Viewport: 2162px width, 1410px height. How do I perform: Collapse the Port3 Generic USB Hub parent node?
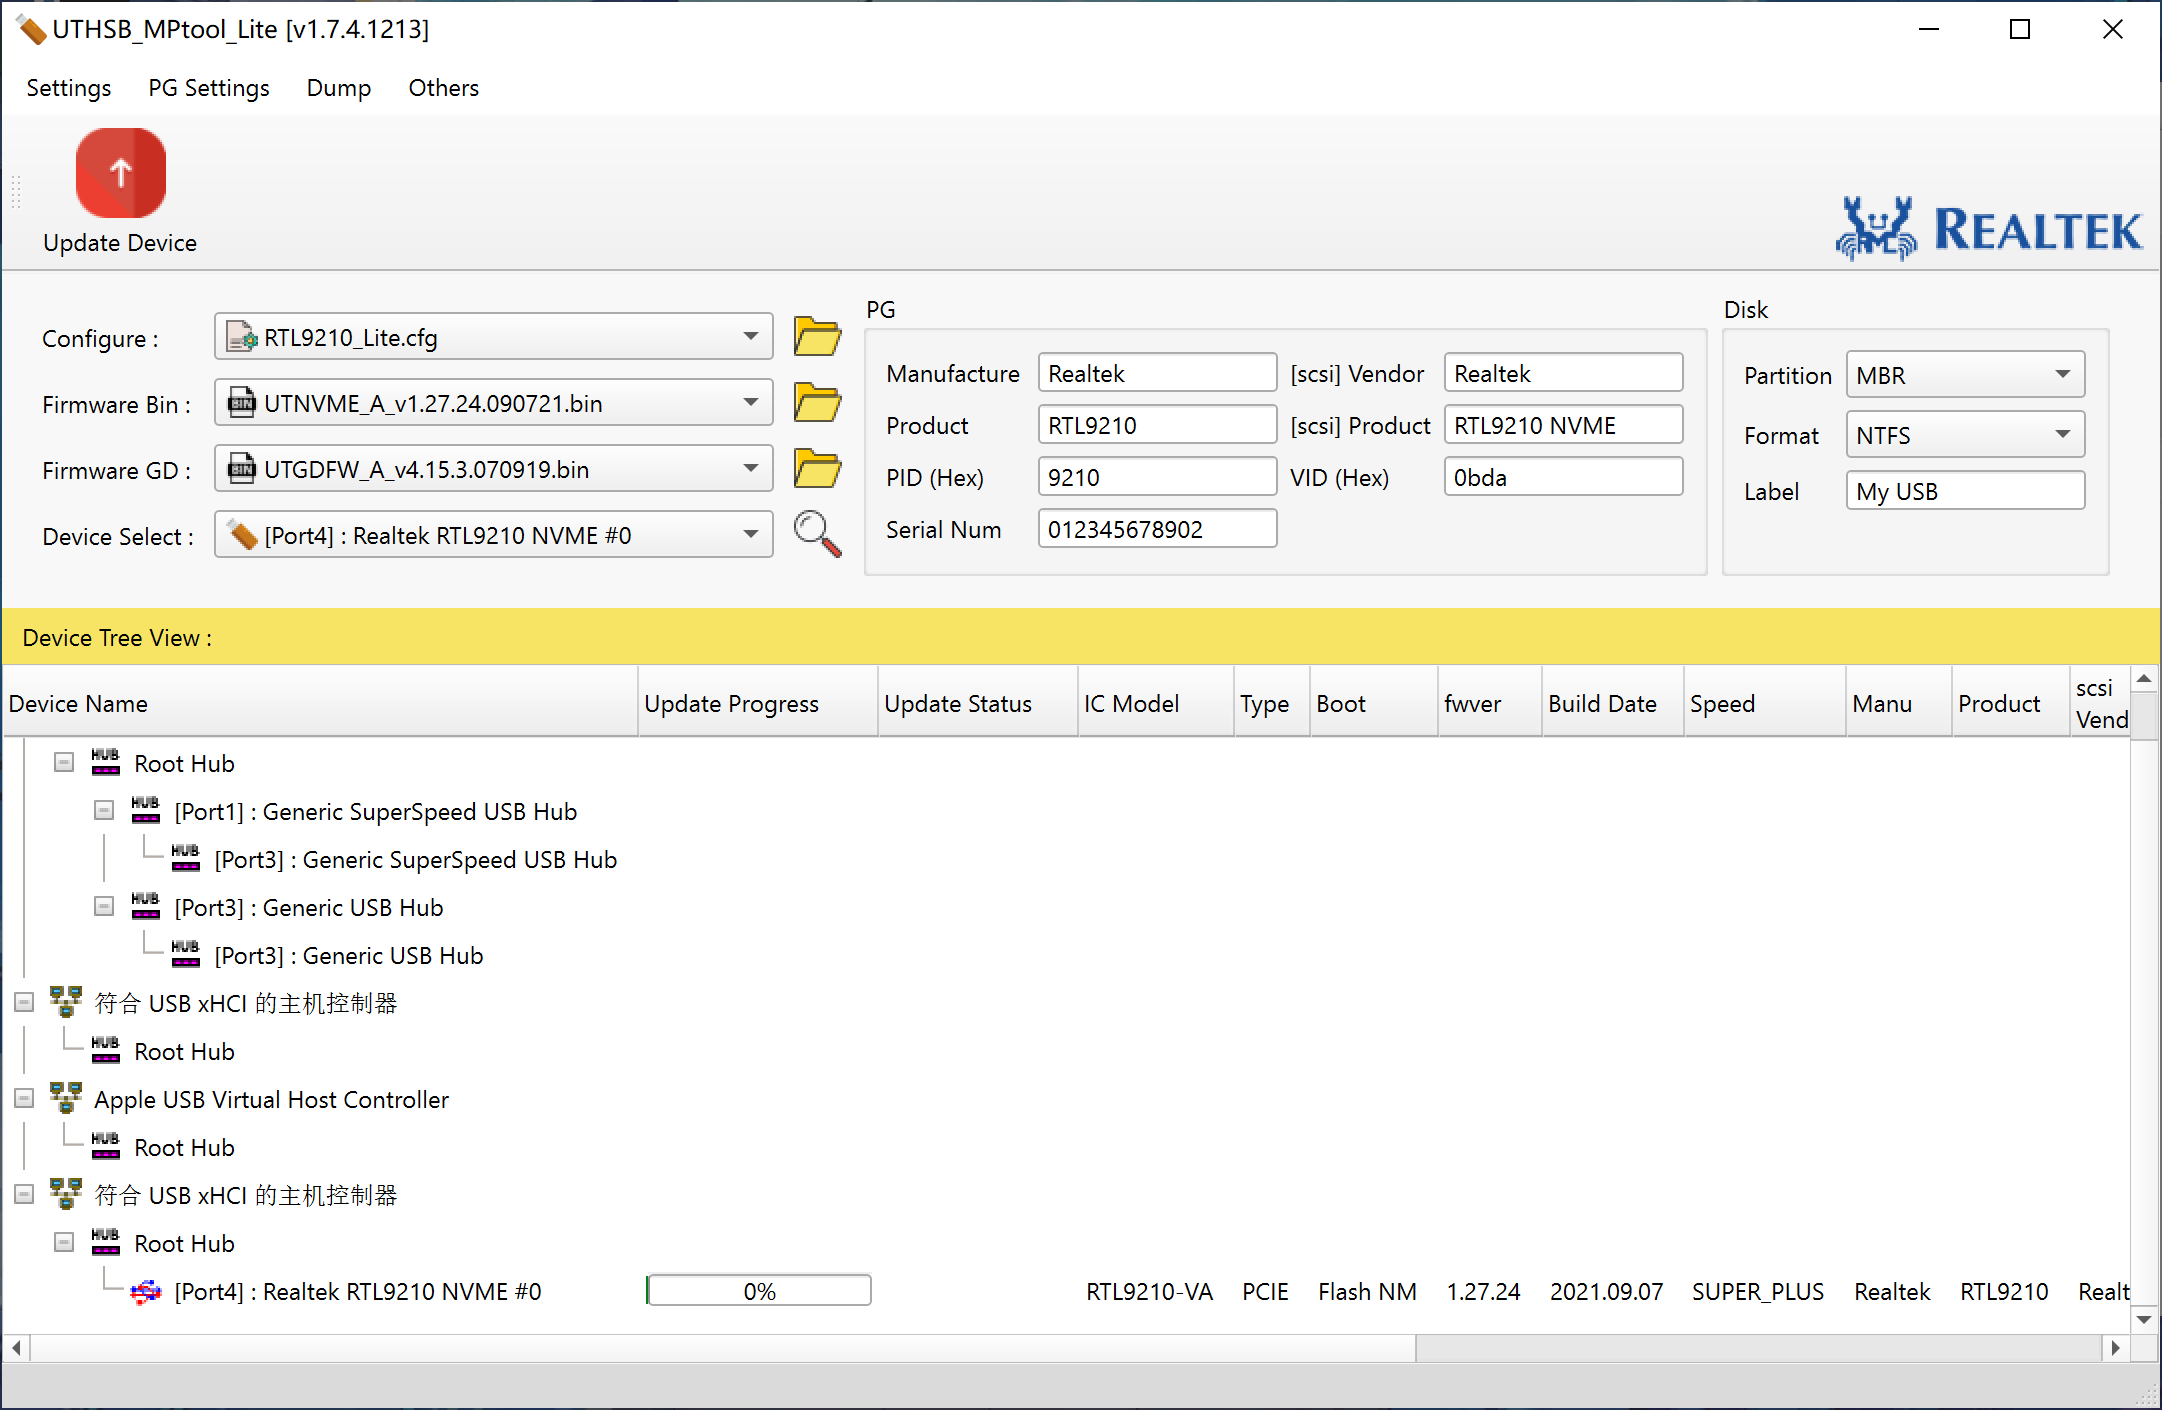coord(104,907)
